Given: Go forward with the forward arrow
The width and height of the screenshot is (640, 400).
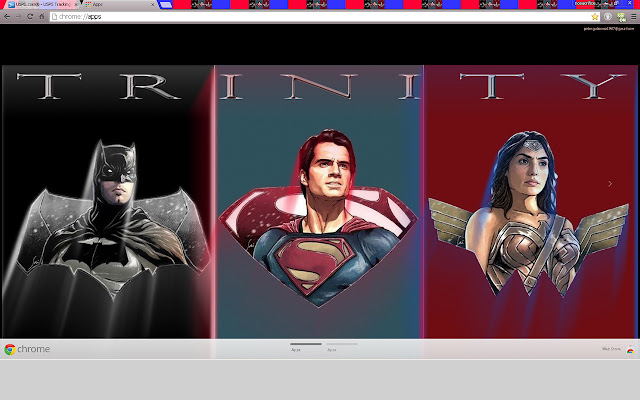Looking at the screenshot, I should point(18,17).
